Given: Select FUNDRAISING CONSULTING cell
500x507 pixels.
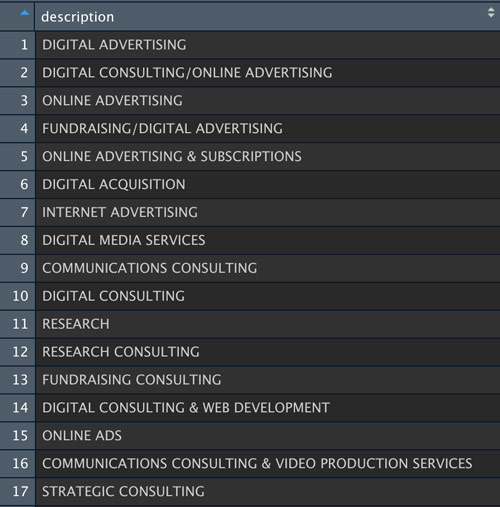Looking at the screenshot, I should point(268,380).
